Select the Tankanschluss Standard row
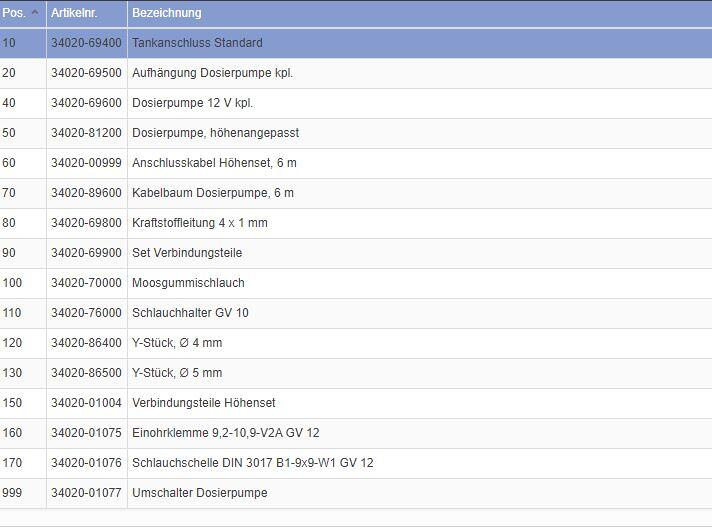Screen dimensions: 712x527 pos(197,43)
